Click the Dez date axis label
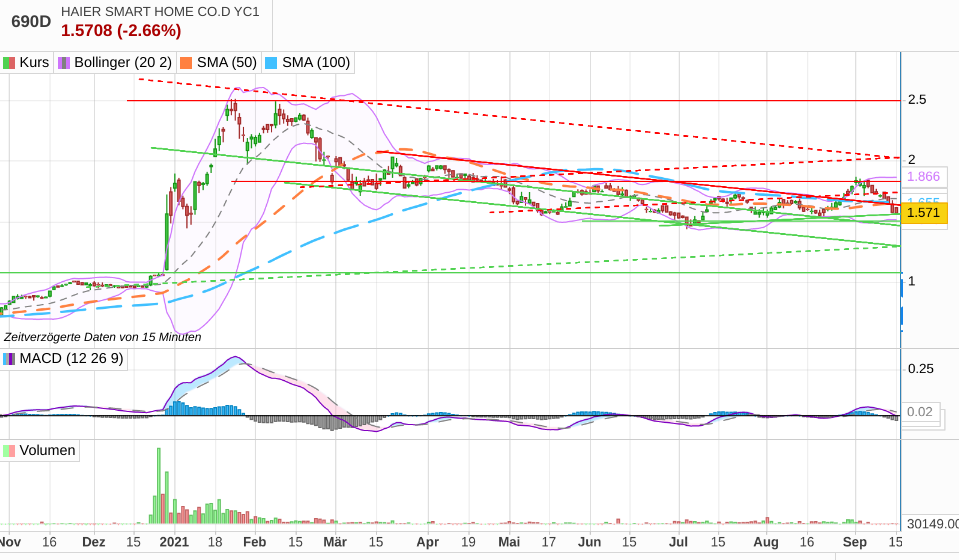 point(94,542)
